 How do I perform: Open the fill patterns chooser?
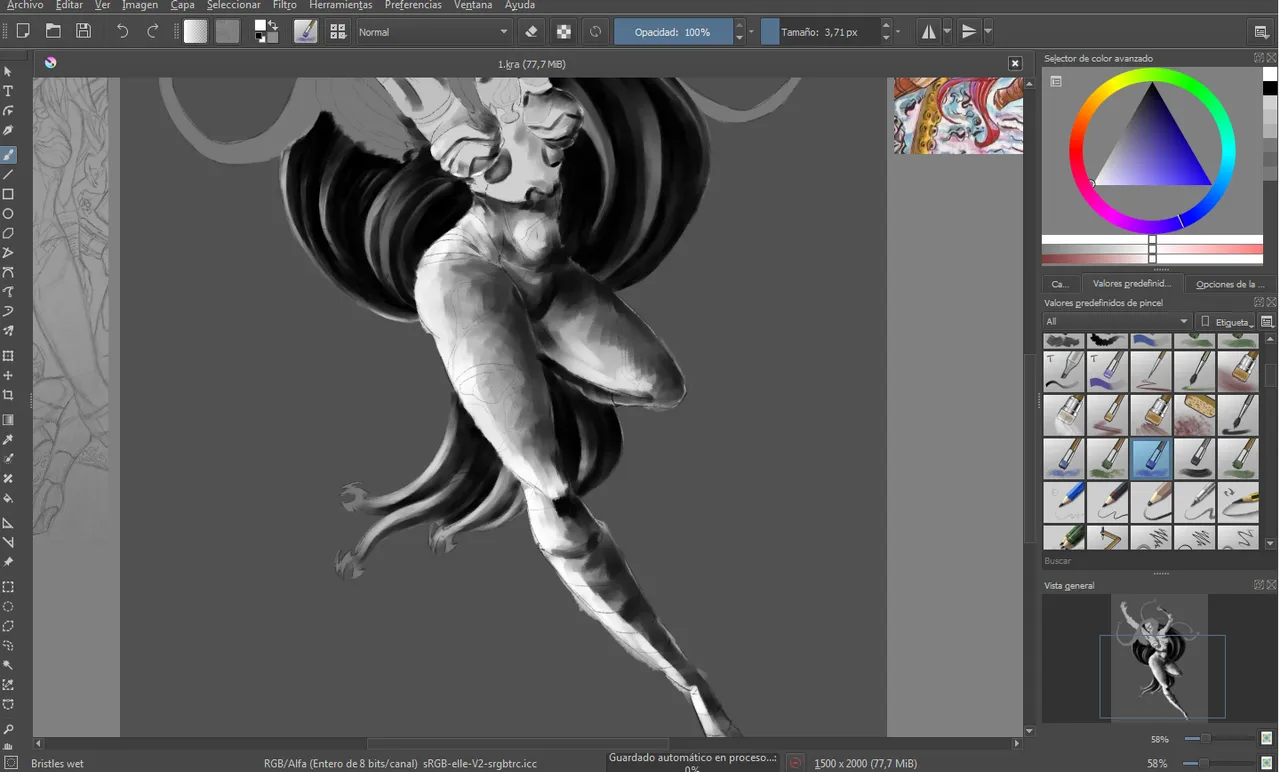(x=228, y=31)
